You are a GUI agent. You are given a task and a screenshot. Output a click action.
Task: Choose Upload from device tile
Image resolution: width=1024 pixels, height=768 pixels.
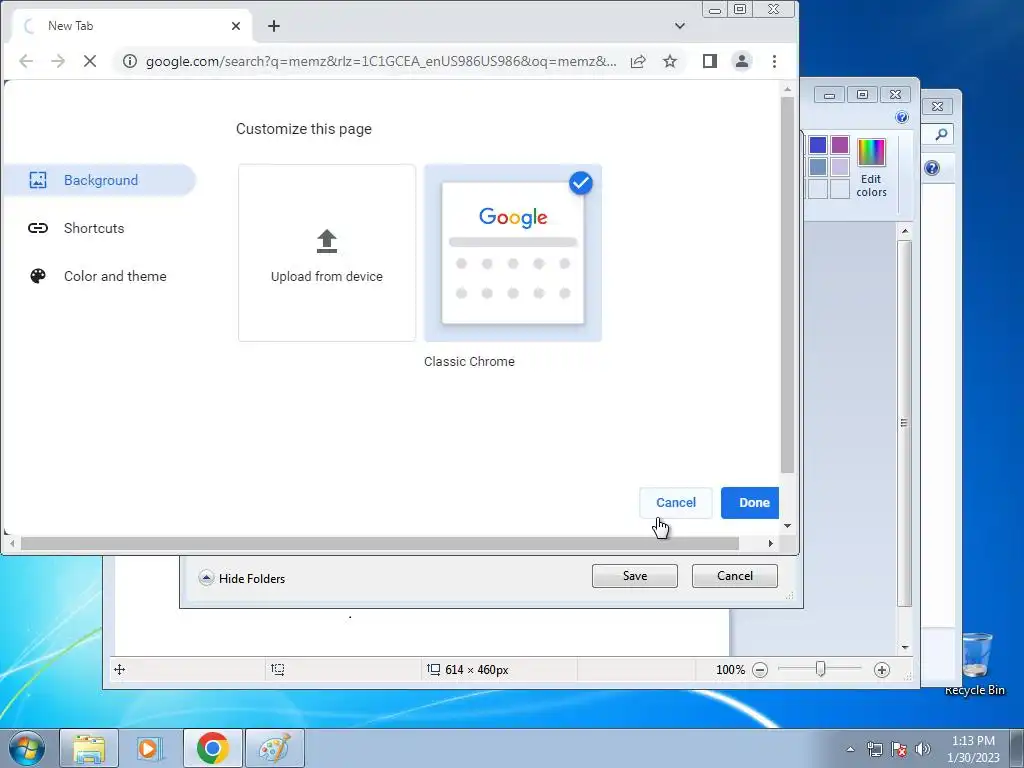click(327, 253)
